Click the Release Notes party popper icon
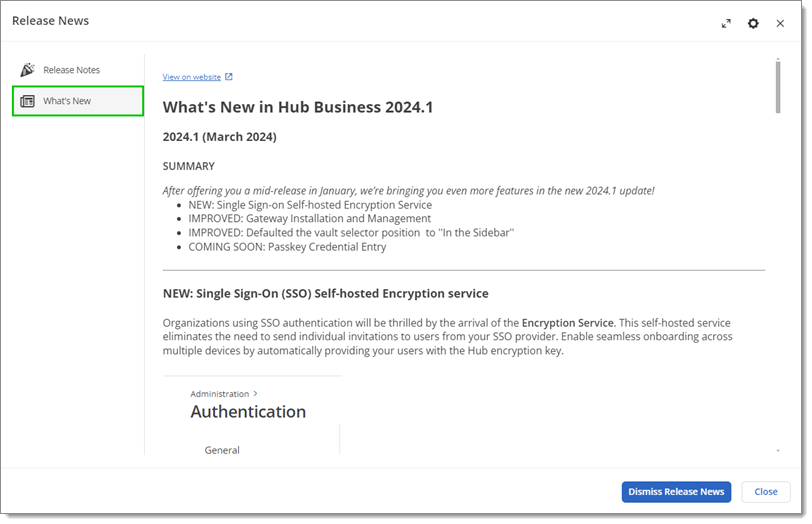This screenshot has height=524, width=812. 27,69
